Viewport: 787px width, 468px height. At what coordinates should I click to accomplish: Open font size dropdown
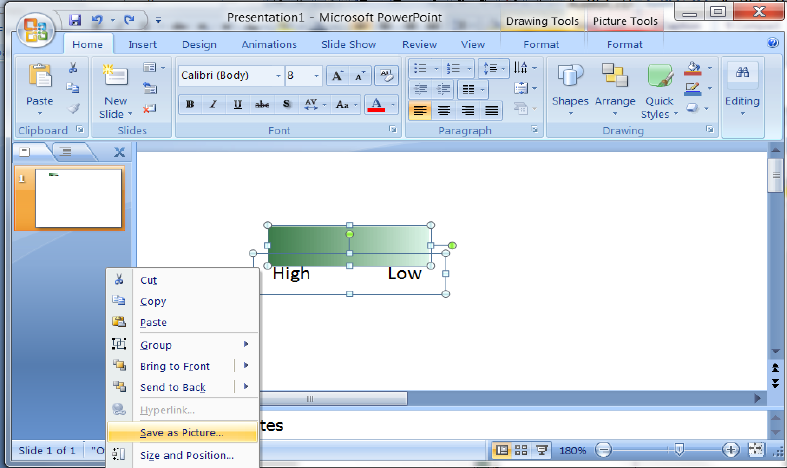tap(316, 76)
